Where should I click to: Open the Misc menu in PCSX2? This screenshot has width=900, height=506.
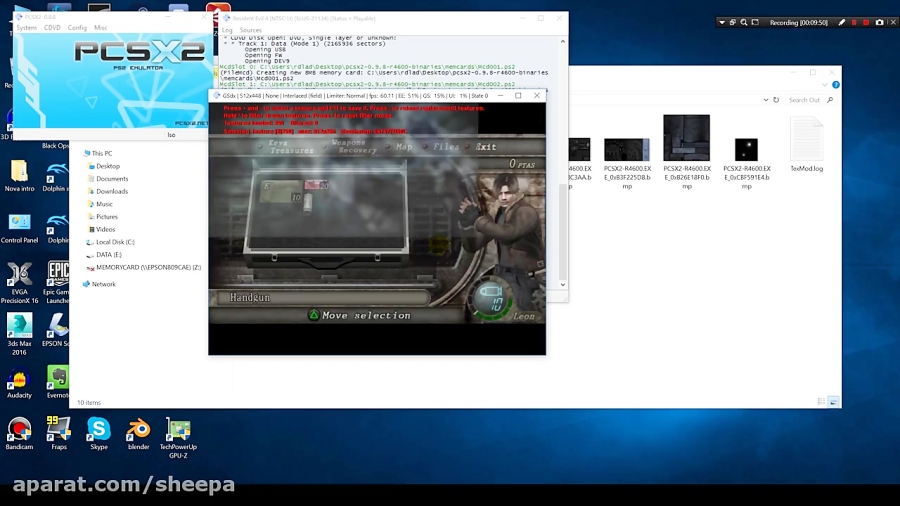click(x=100, y=28)
